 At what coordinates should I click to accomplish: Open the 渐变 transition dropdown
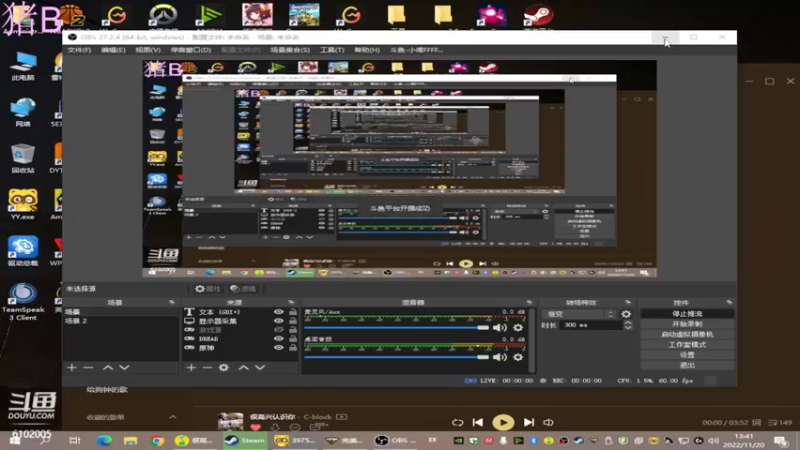[581, 314]
